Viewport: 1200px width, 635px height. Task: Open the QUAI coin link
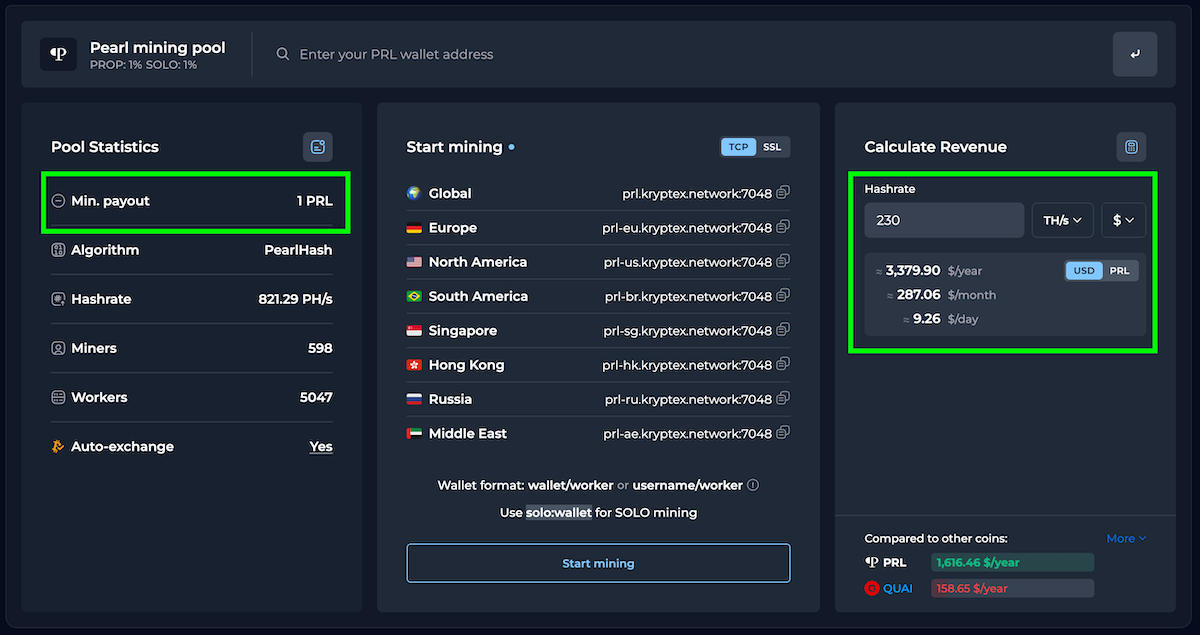tap(898, 588)
